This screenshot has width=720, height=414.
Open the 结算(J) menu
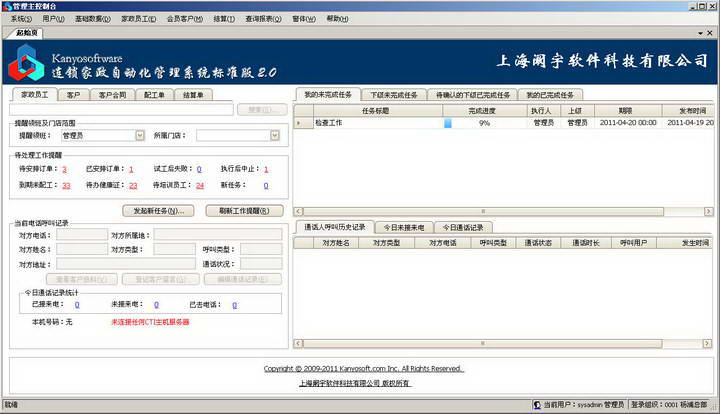224,19
